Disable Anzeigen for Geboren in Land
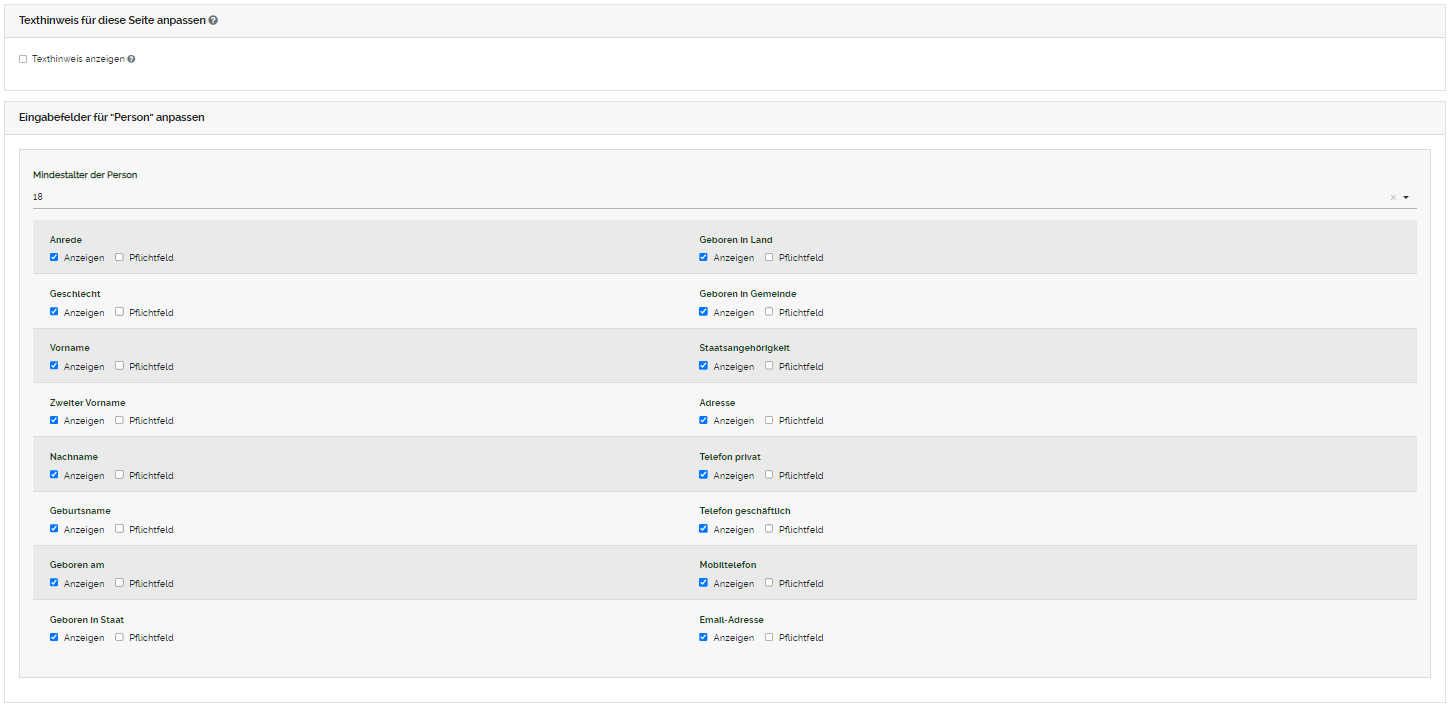Image resolution: width=1452 pixels, height=707 pixels. tap(704, 257)
